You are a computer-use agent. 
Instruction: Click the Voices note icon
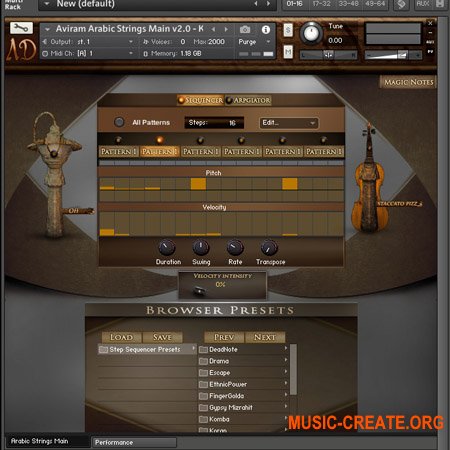click(146, 42)
